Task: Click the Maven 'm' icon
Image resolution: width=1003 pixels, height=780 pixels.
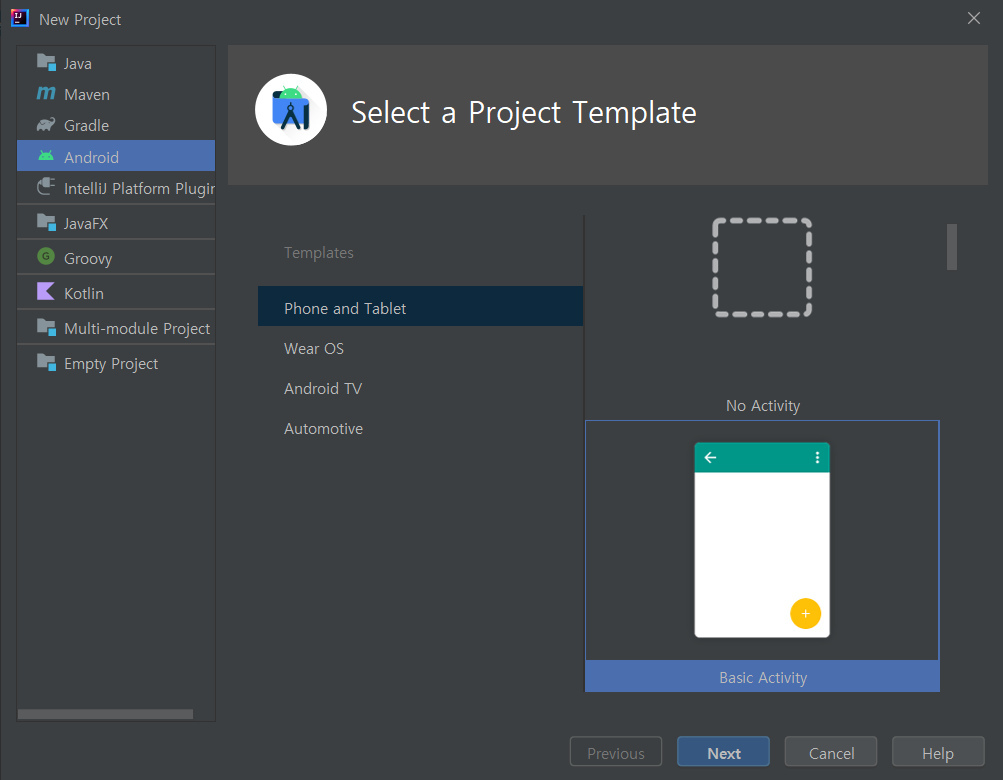Action: coord(46,93)
